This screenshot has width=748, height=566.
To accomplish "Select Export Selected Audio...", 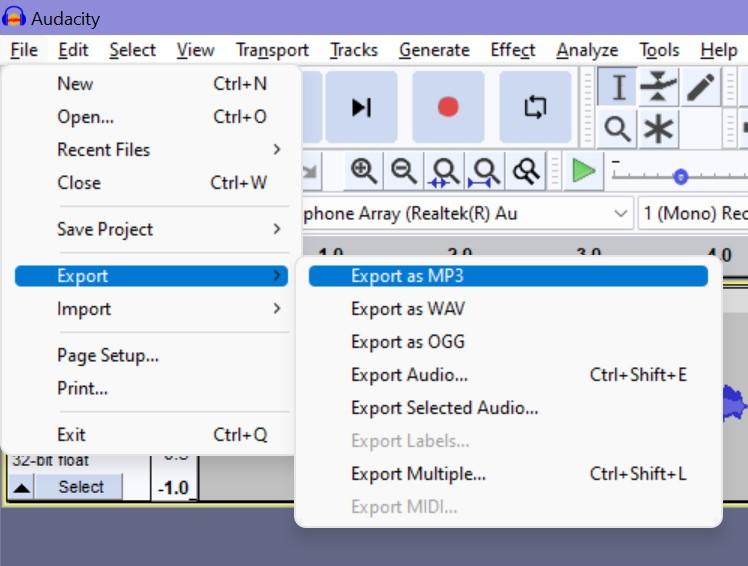I will tap(508, 408).
